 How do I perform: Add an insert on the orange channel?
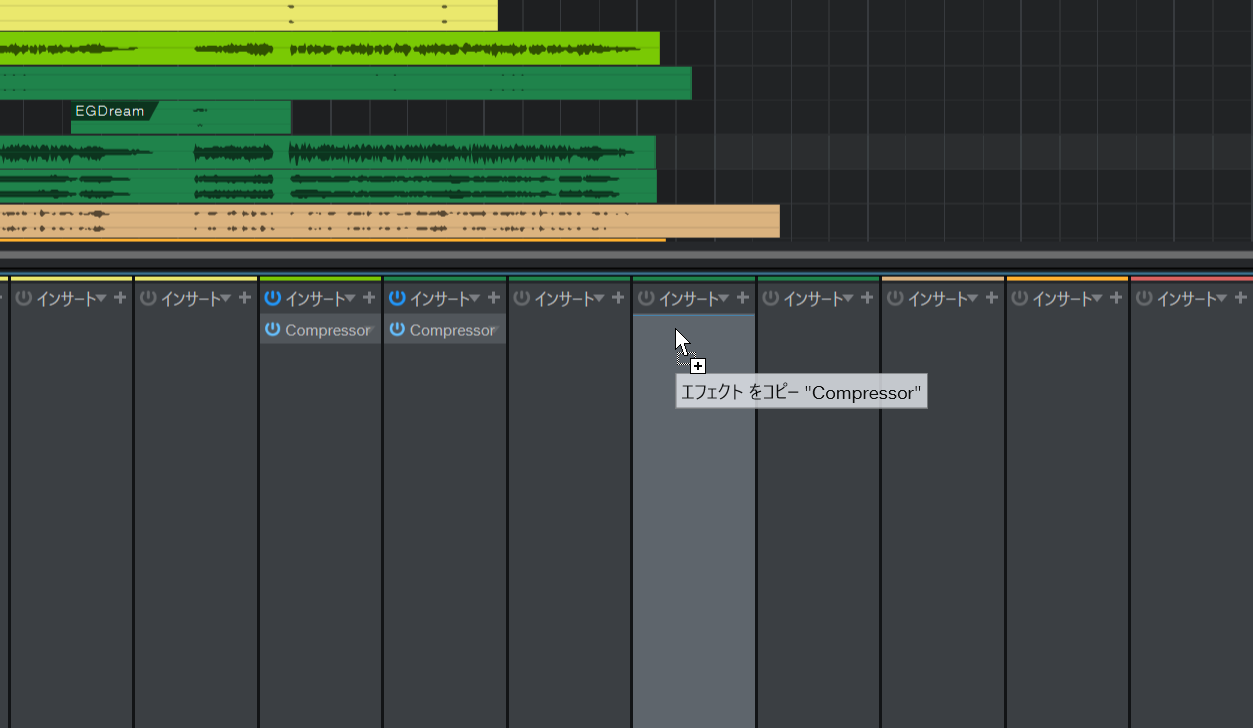(x=1116, y=298)
